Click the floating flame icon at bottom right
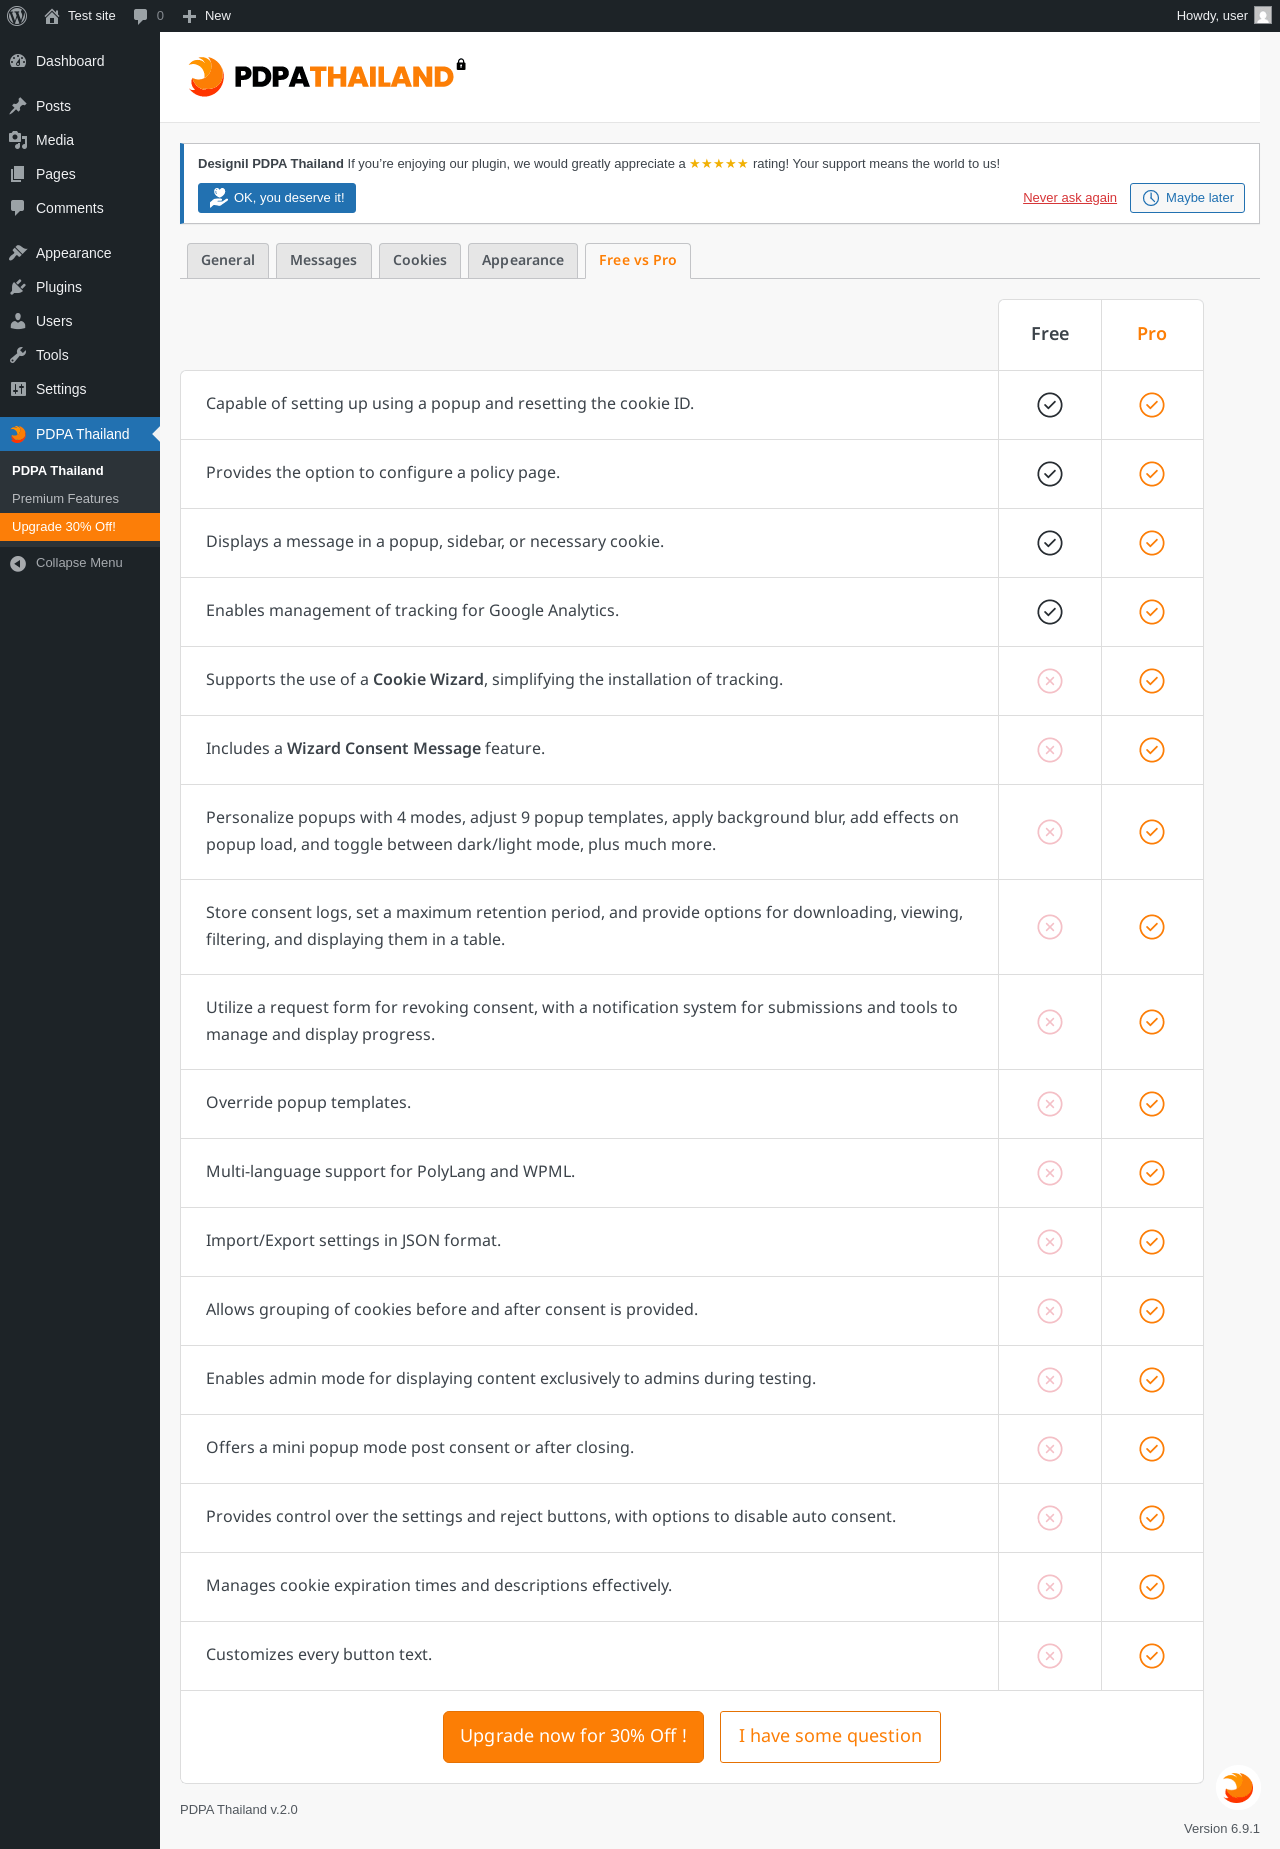 coord(1238,1787)
